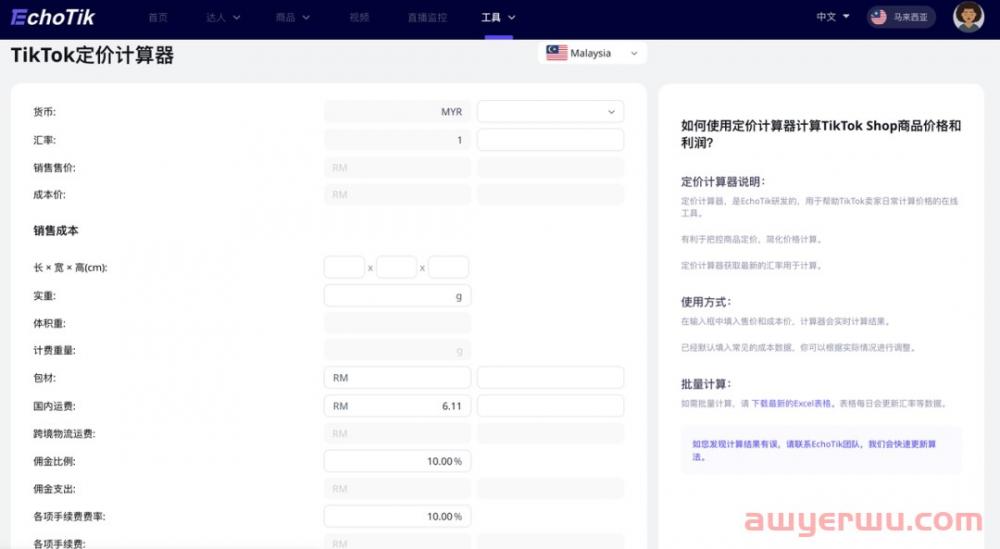Viewport: 1000px width, 549px height.
Task: Open the 达人 navigation menu
Action: (x=223, y=17)
